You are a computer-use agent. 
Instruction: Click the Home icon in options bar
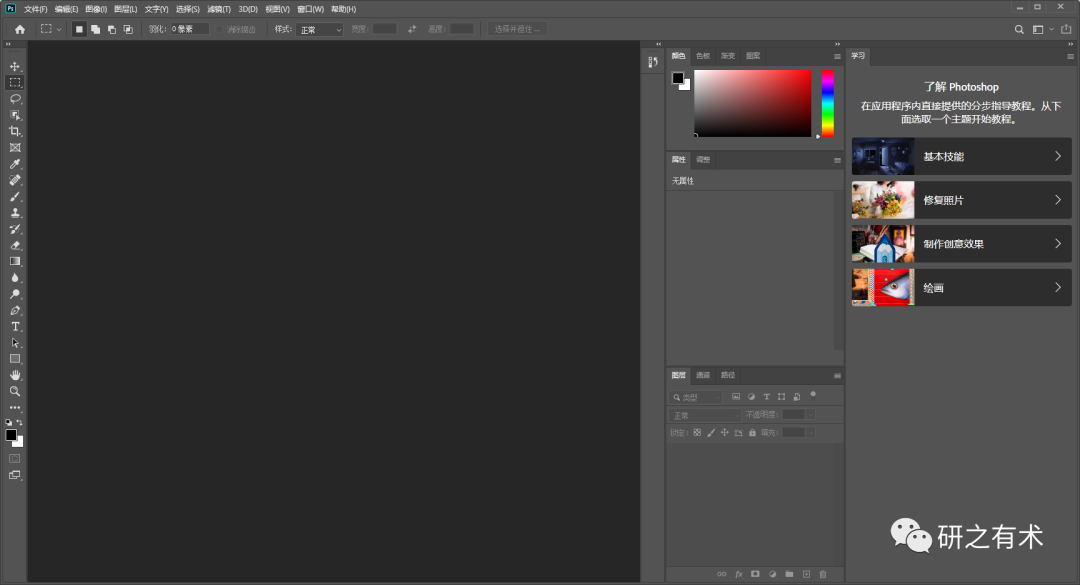tap(20, 29)
